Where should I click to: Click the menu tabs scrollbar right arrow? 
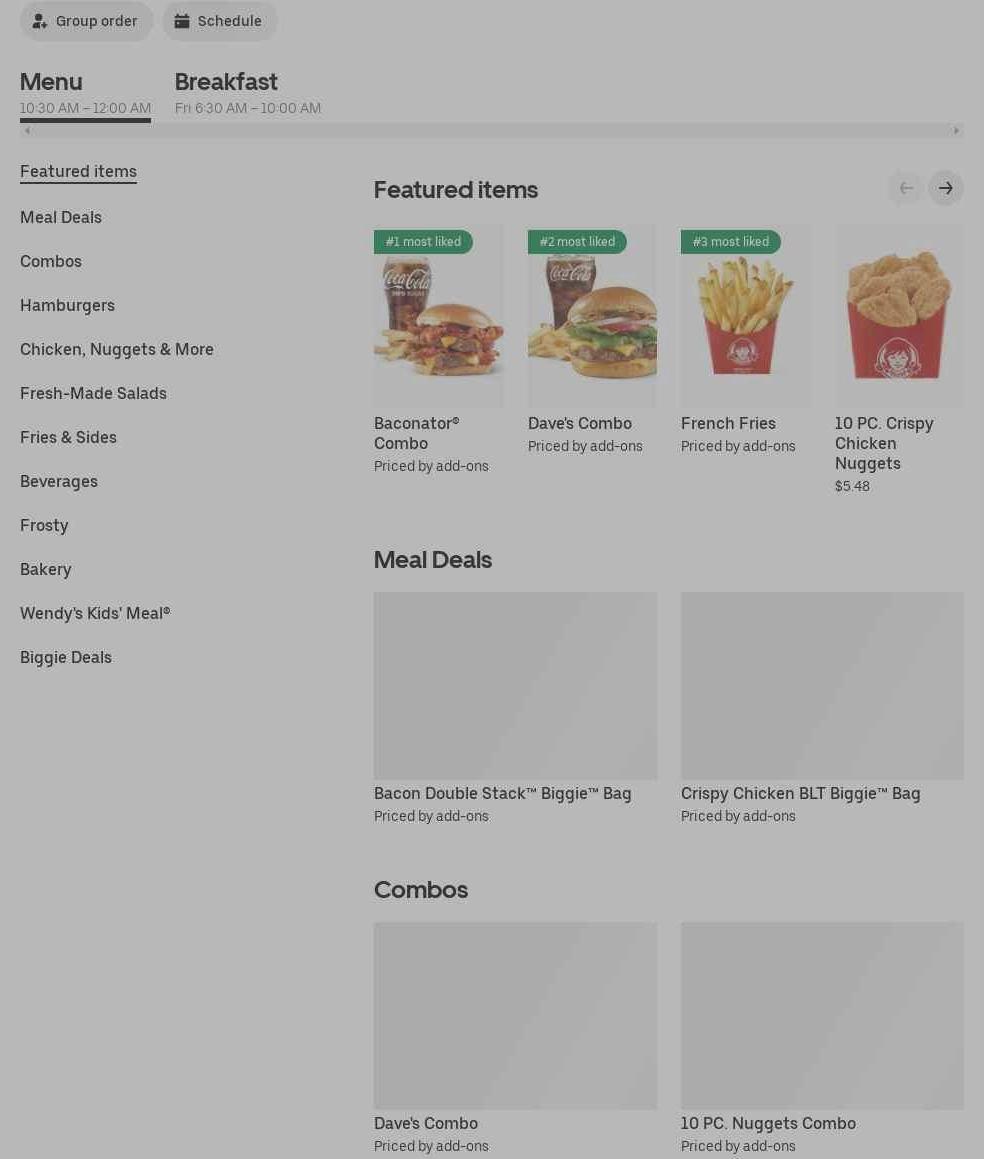(956, 131)
